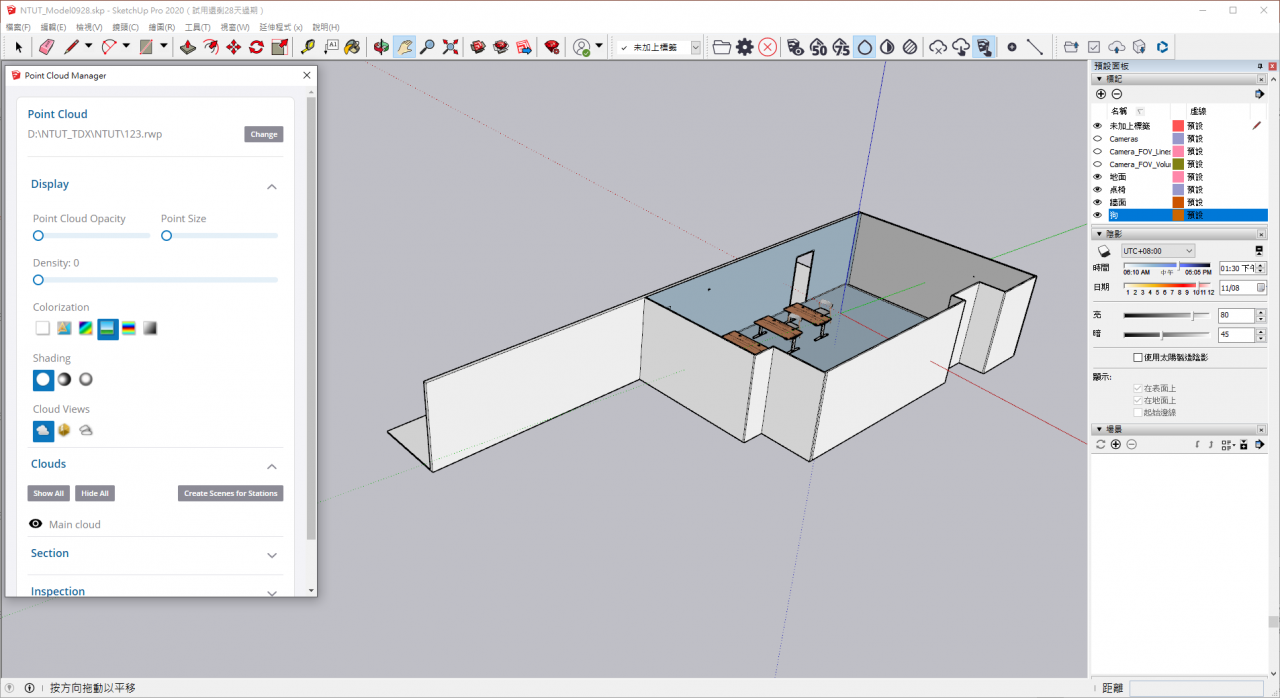Click the red circled X icon
This screenshot has height=698, width=1280.
pyautogui.click(x=767, y=47)
